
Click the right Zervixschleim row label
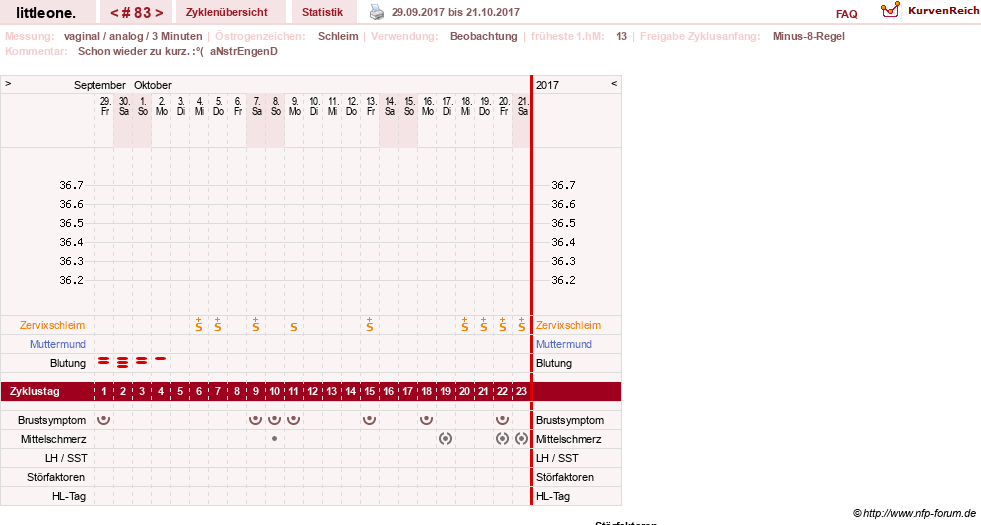pos(568,325)
